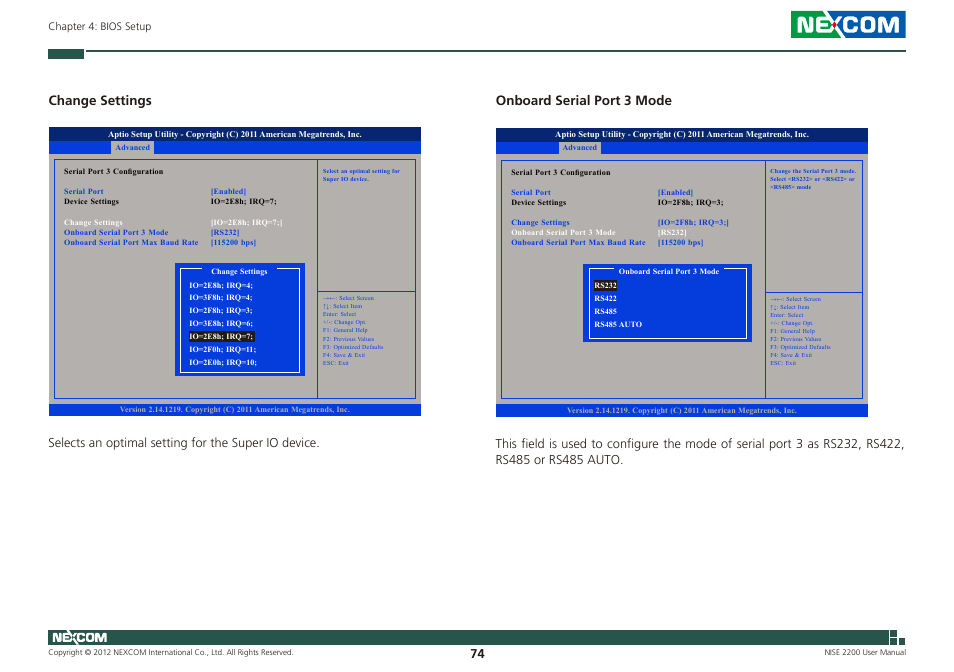Click 'Select an optimal setting for Super IO device' help text
Viewport: 954px width, 672px height.
pyautogui.click(x=361, y=175)
